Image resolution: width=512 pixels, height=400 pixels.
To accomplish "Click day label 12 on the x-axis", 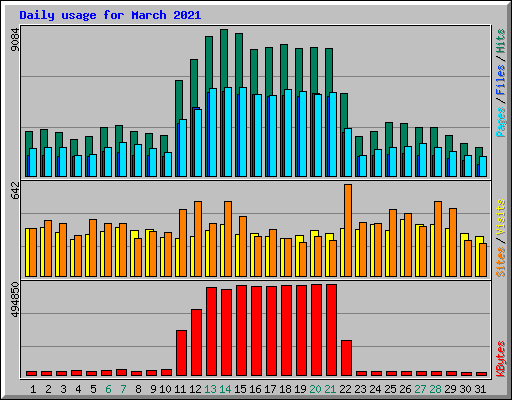I will pyautogui.click(x=195, y=389).
